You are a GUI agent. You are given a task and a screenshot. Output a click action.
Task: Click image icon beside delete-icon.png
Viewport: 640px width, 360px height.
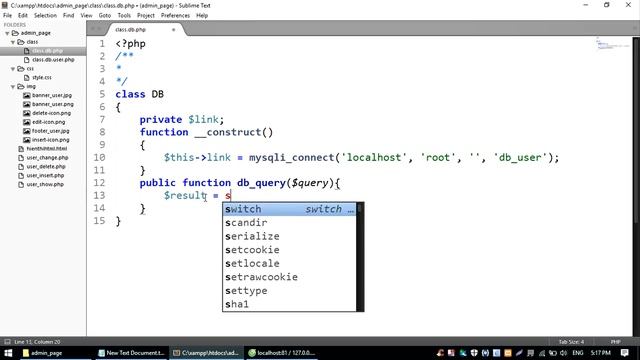click(27, 113)
